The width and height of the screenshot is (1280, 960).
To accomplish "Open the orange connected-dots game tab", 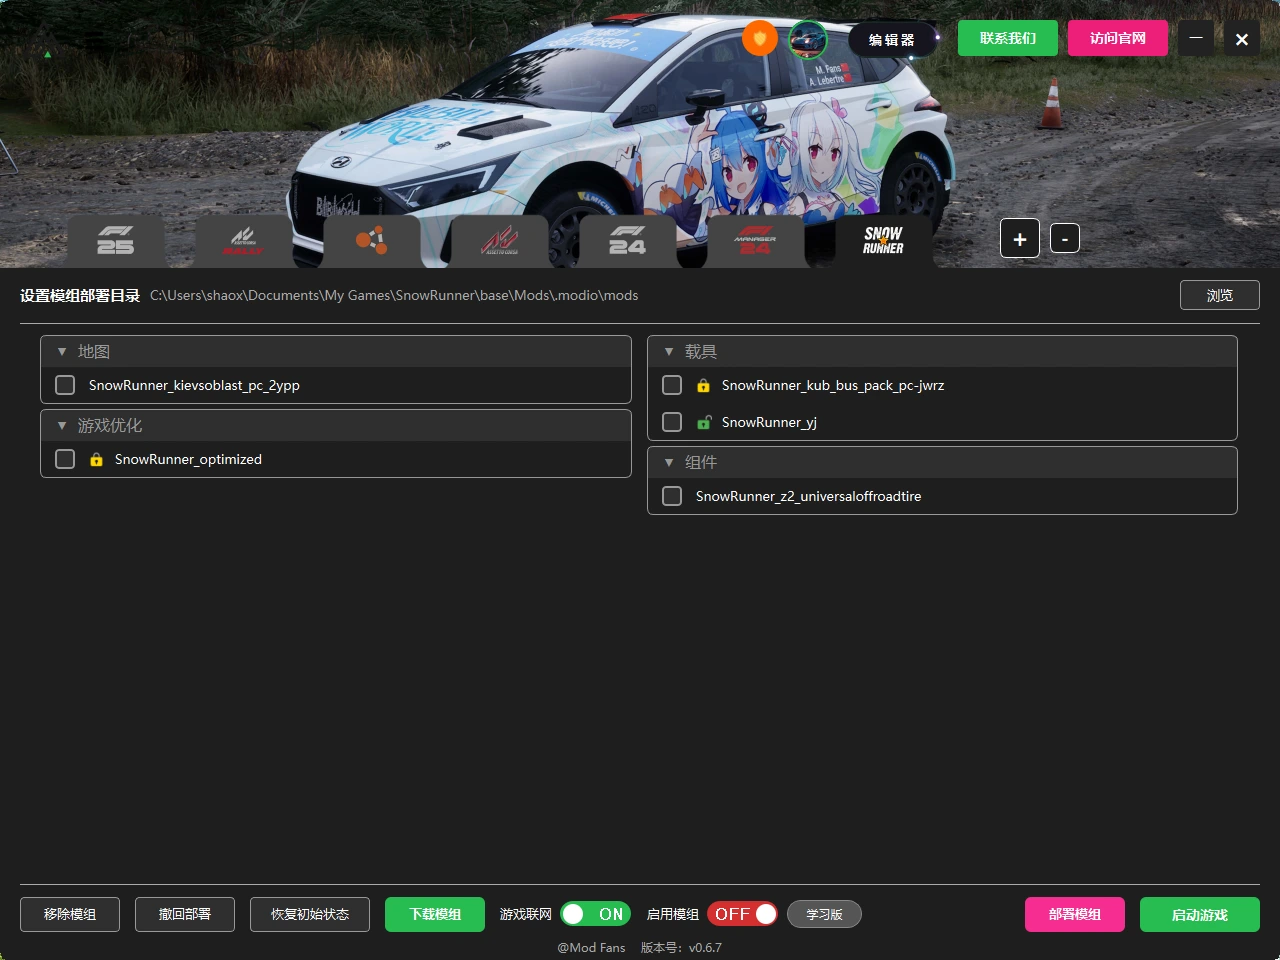I will (x=371, y=241).
